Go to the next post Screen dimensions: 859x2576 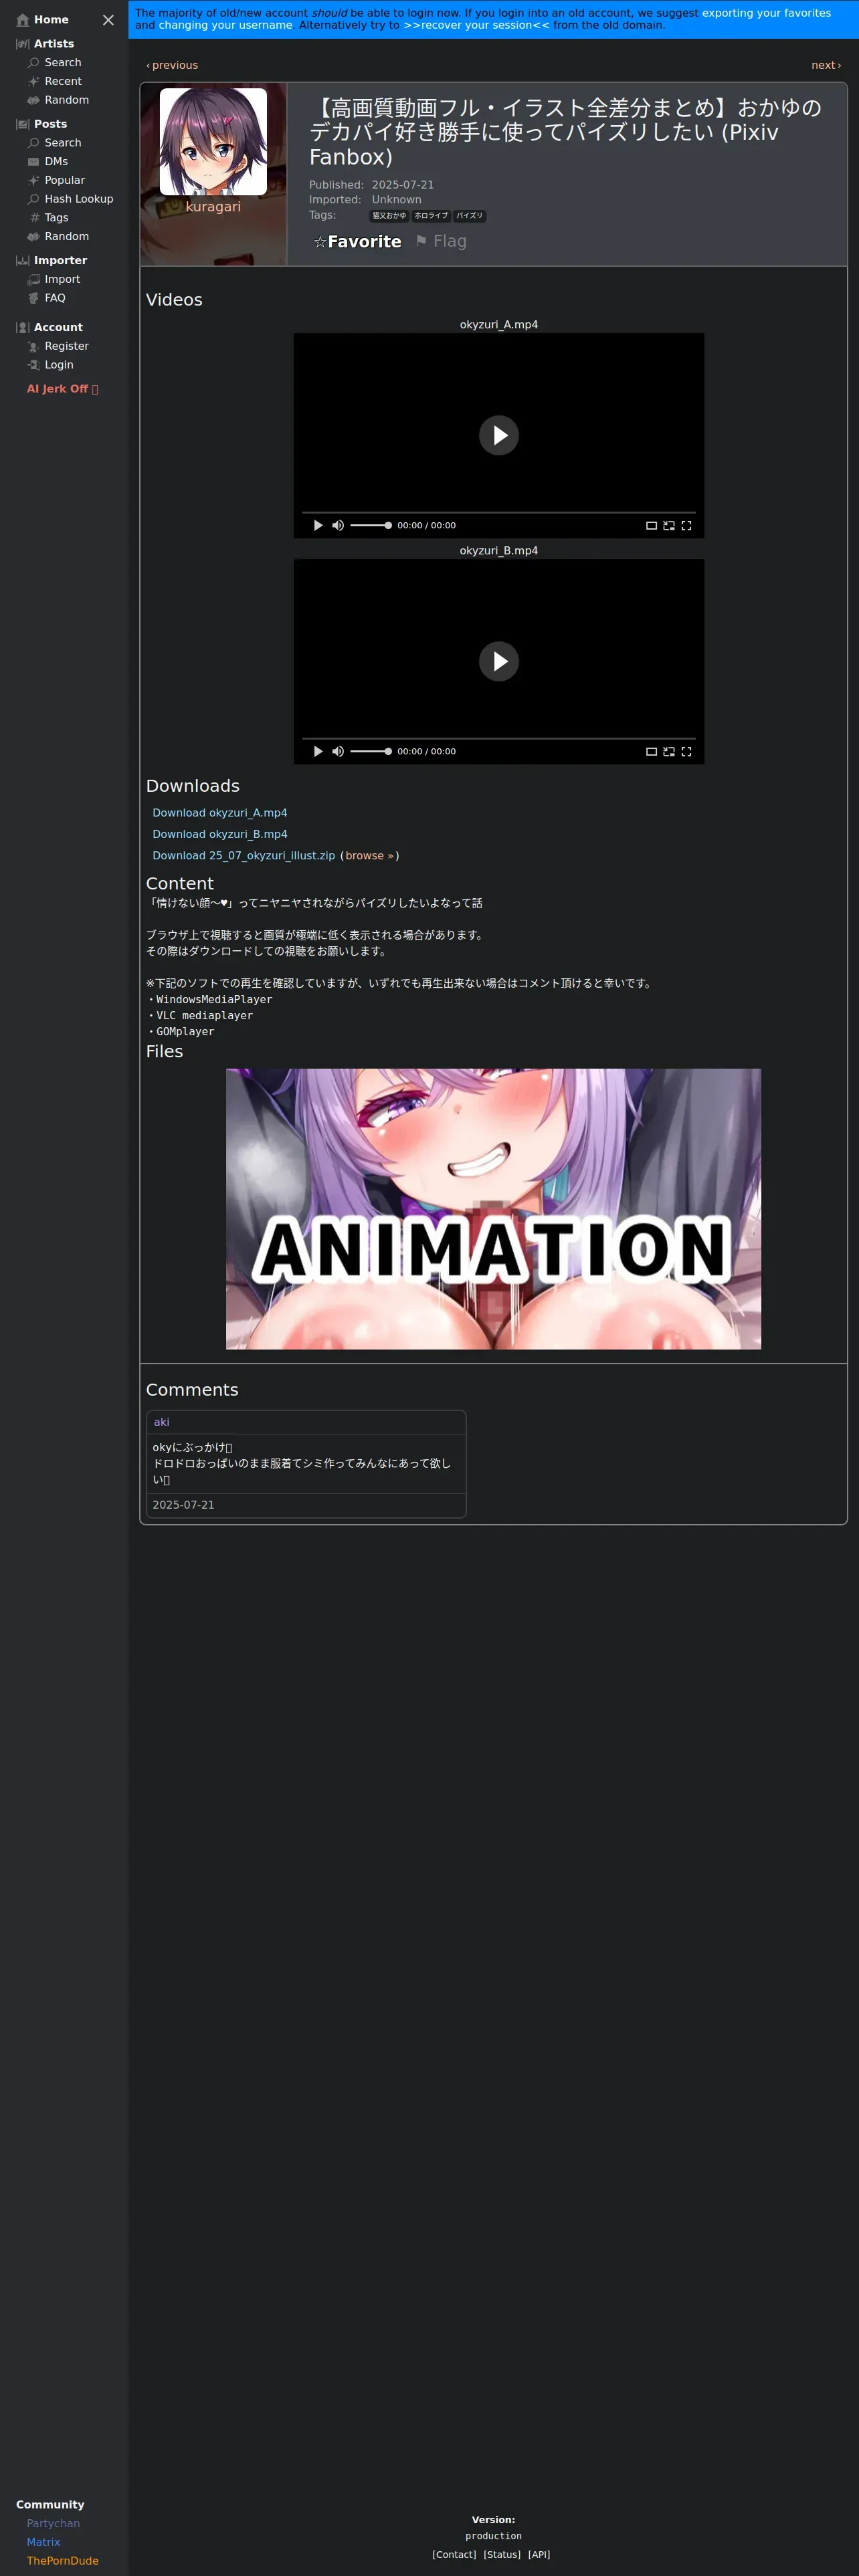[x=826, y=65]
